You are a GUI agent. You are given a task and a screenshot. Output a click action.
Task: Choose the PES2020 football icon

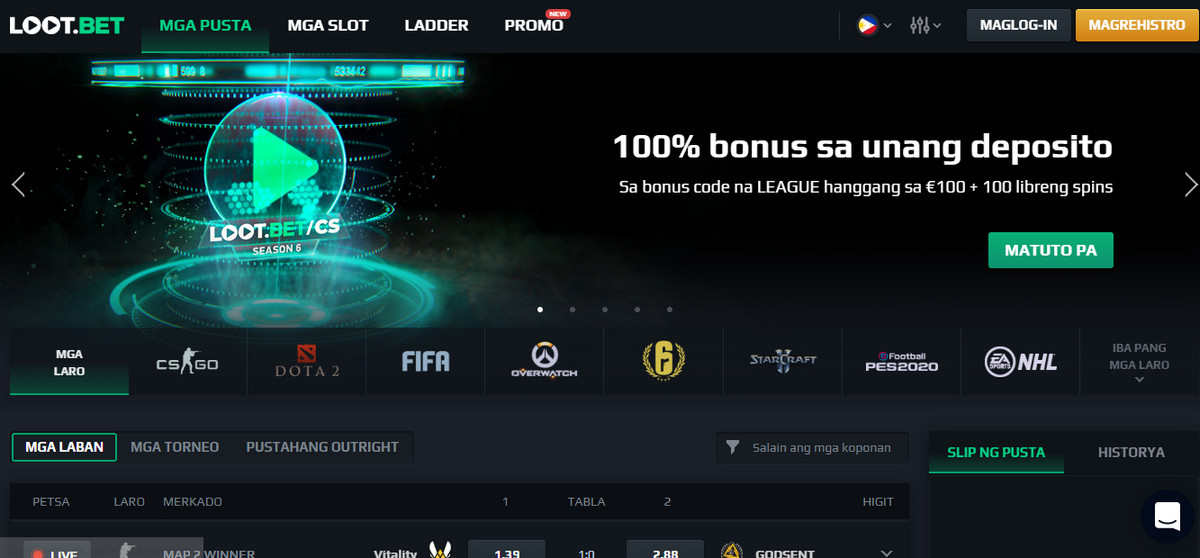point(902,362)
